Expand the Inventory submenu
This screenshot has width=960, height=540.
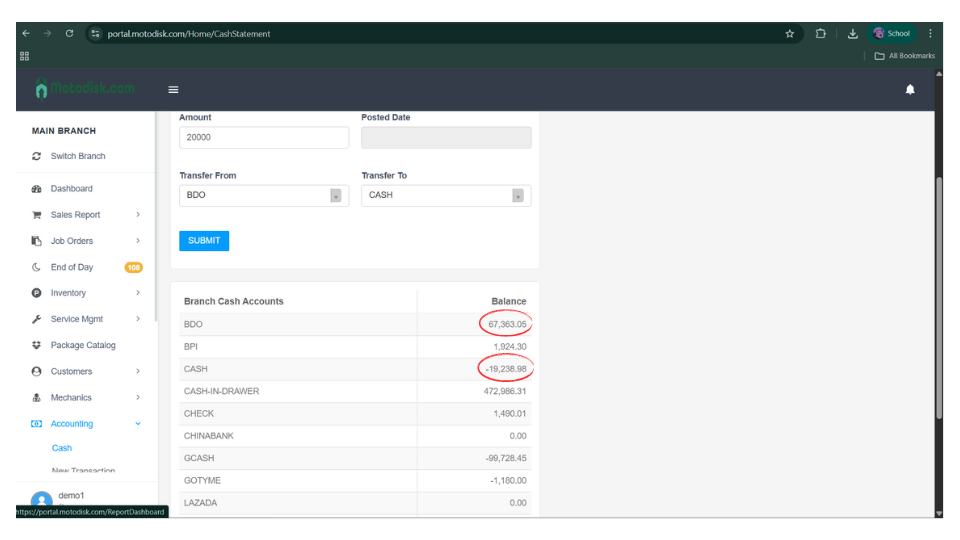[137, 293]
